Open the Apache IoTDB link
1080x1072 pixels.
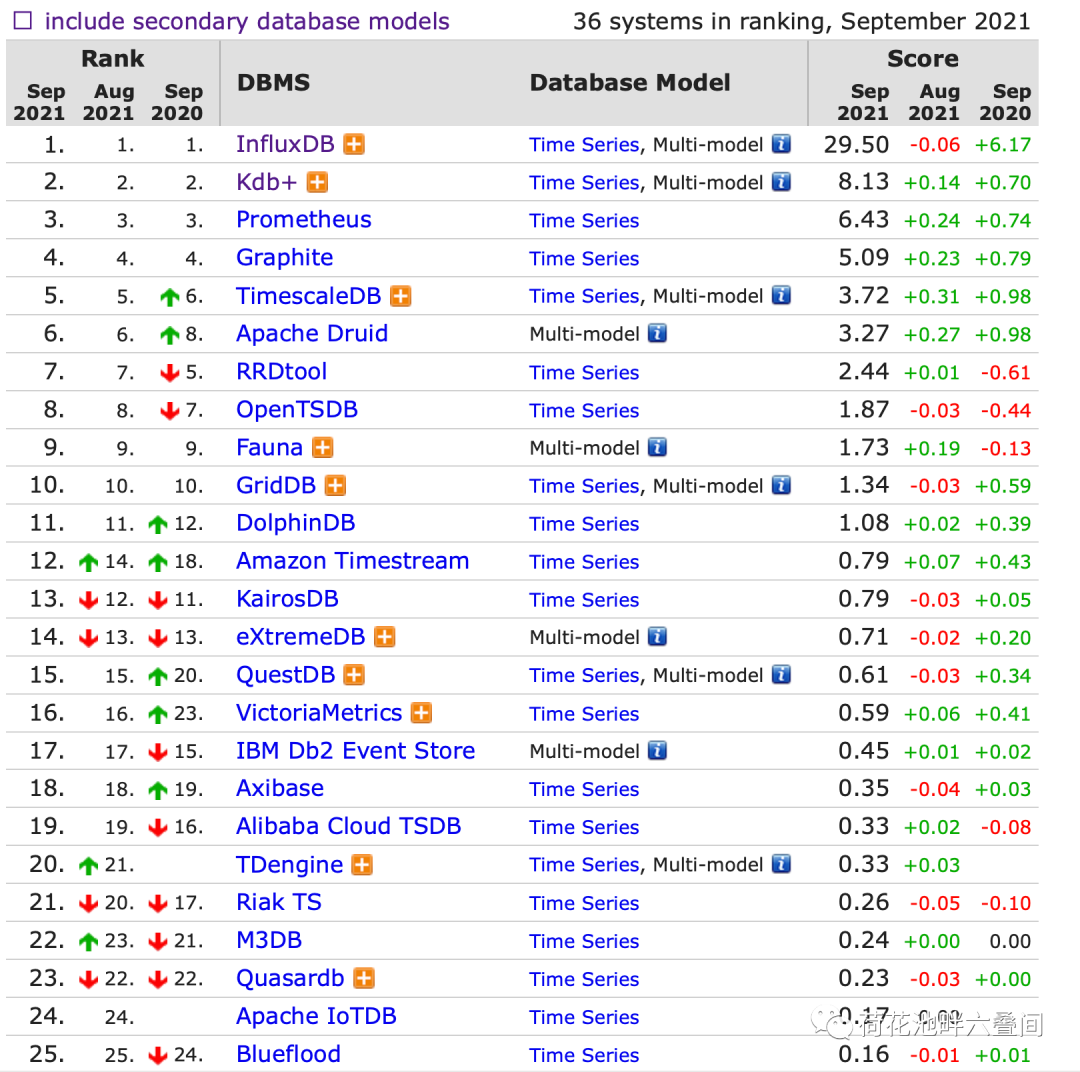316,1016
